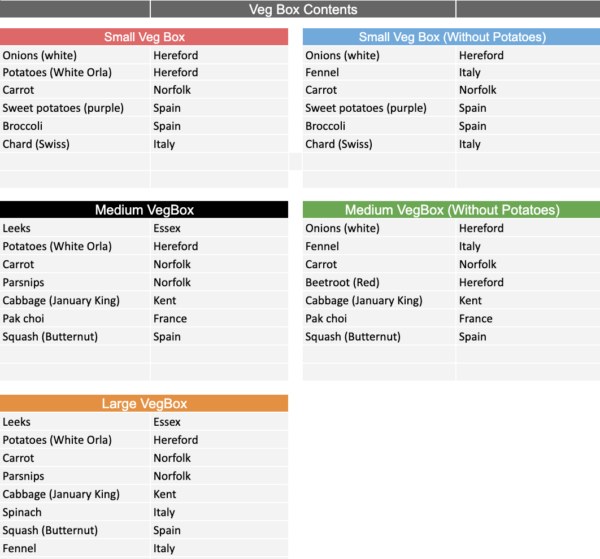Select Squash (Butternut) cell in the Large VegBox table
Viewport: 600px width, 559px height.
50,530
